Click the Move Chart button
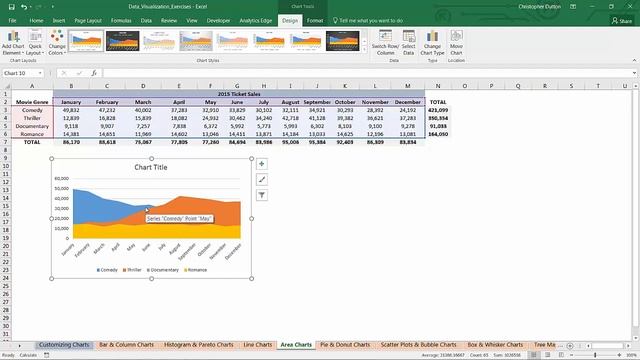This screenshot has height=360, width=640. [456, 42]
